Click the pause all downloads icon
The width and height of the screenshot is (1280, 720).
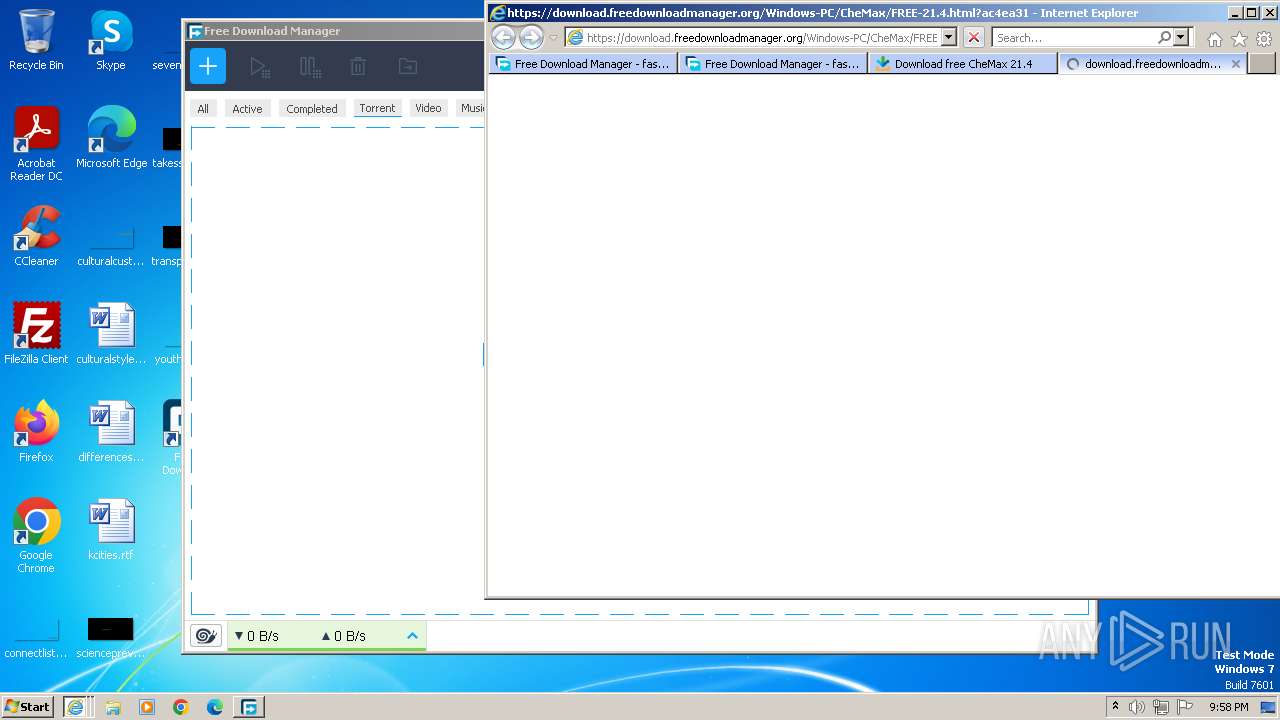pyautogui.click(x=310, y=67)
